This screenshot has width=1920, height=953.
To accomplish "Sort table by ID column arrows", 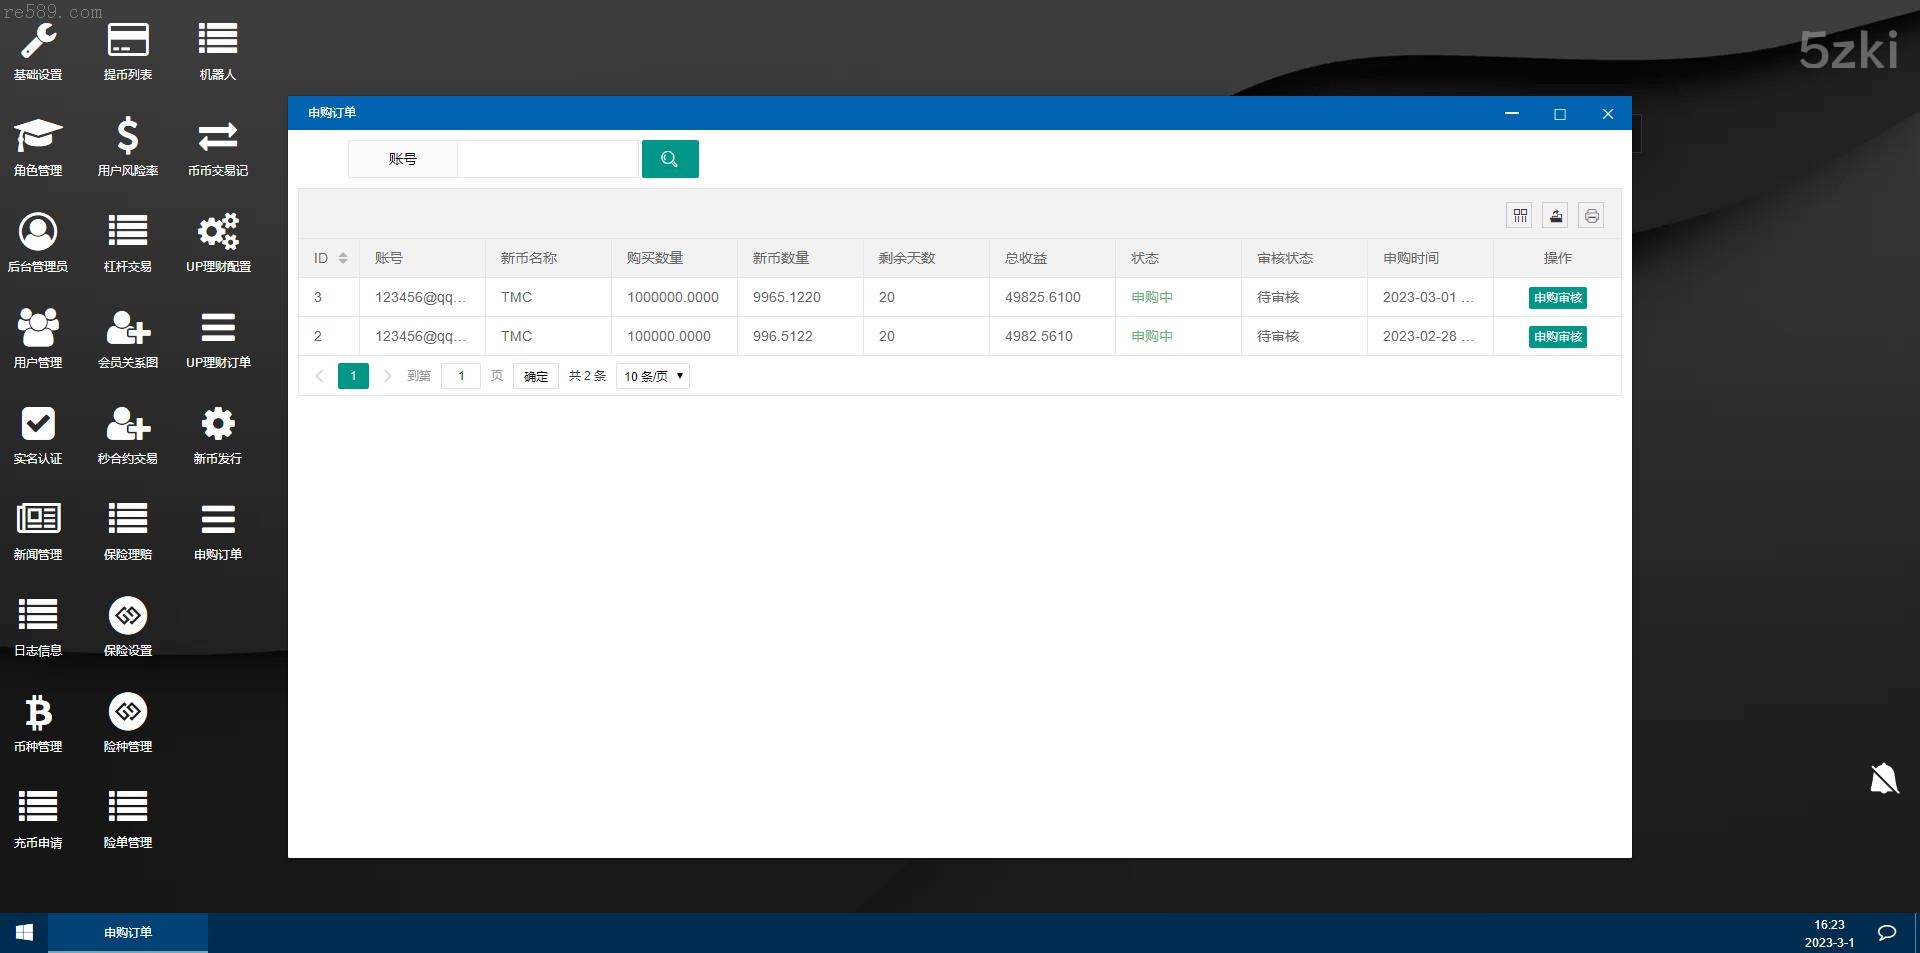I will tap(343, 258).
